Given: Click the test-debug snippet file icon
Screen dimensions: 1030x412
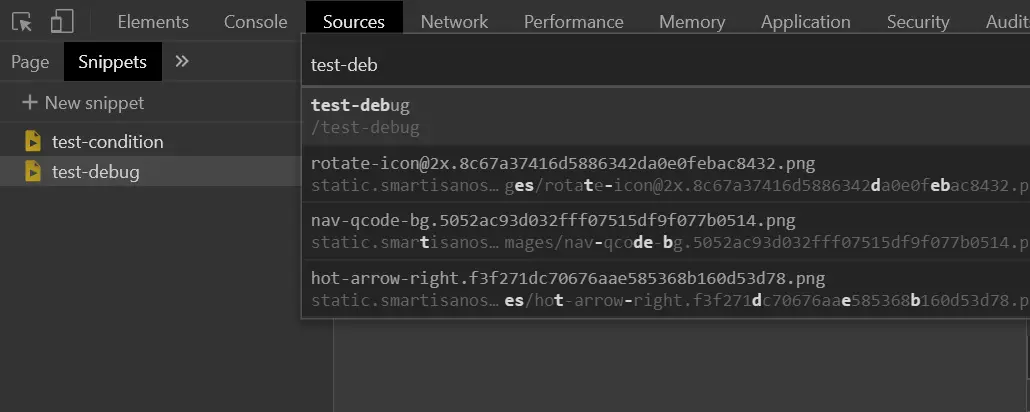Looking at the screenshot, I should click(33, 172).
